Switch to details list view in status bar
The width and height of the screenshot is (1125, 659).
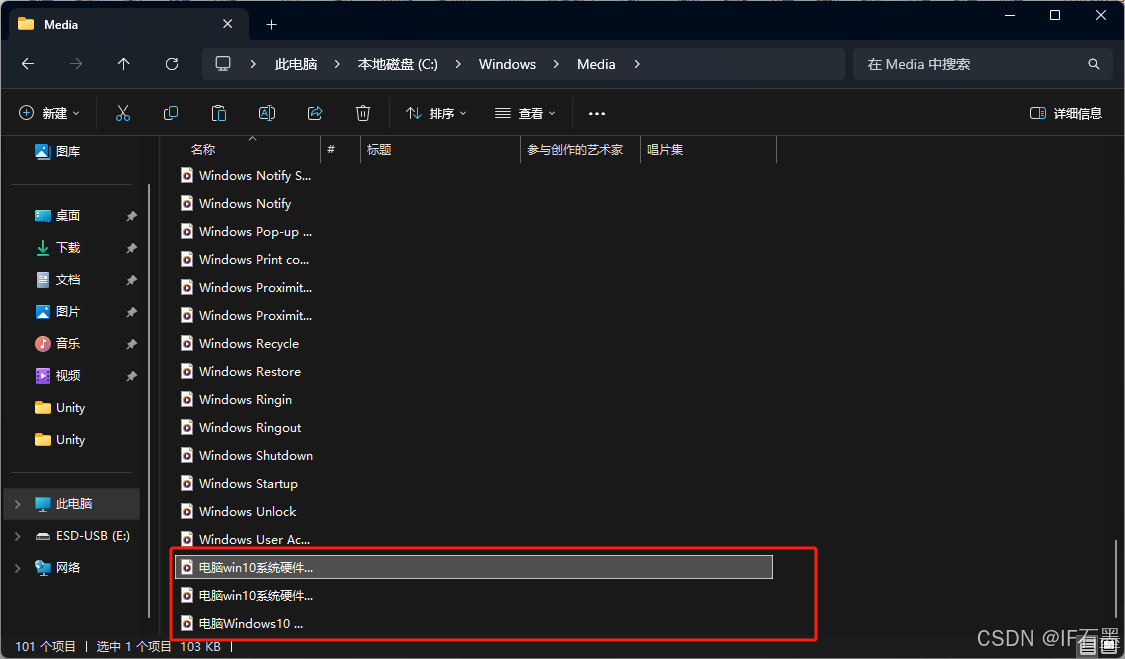point(1088,647)
